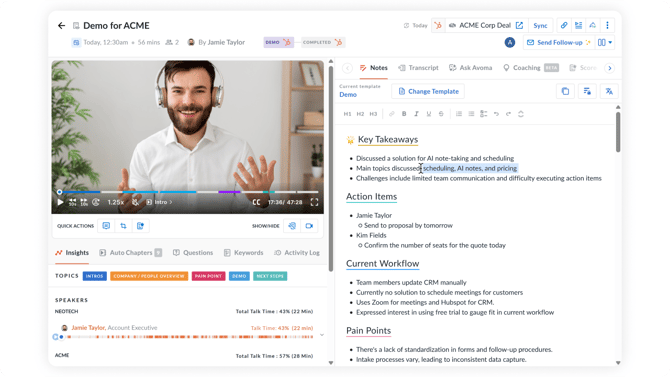Screen dimensions: 670x377
Task: Expand Jamie Taylor speaker row chevron
Action: click(322, 335)
